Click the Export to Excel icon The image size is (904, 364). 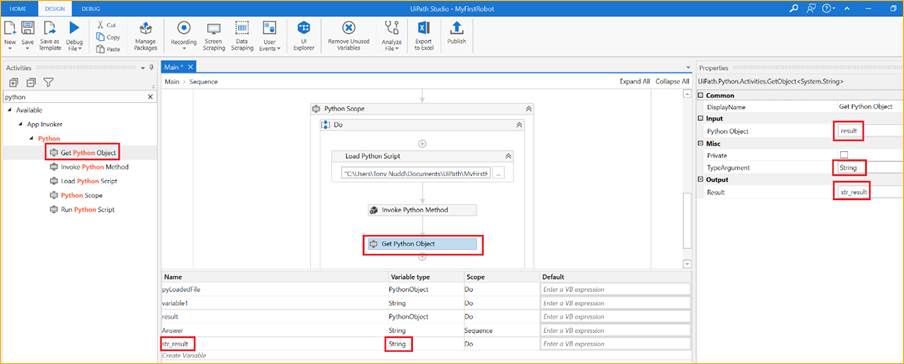coord(424,36)
